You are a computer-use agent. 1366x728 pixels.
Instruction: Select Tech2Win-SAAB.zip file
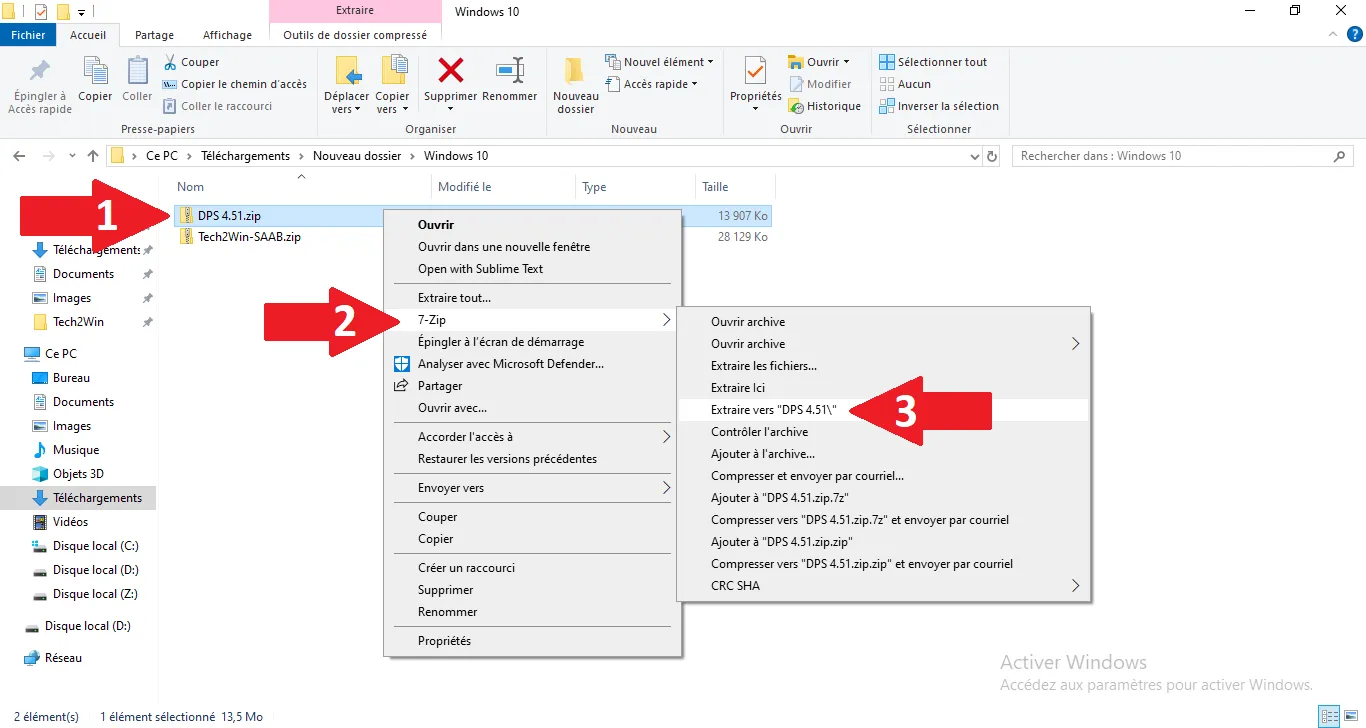249,237
